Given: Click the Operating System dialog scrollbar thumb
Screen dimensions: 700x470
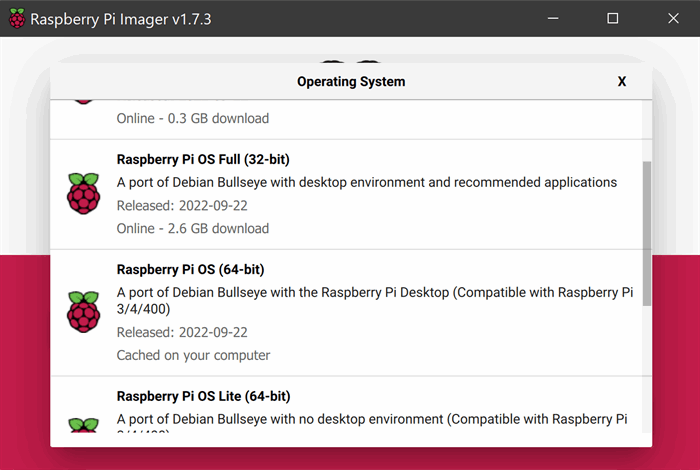Looking at the screenshot, I should click(646, 233).
